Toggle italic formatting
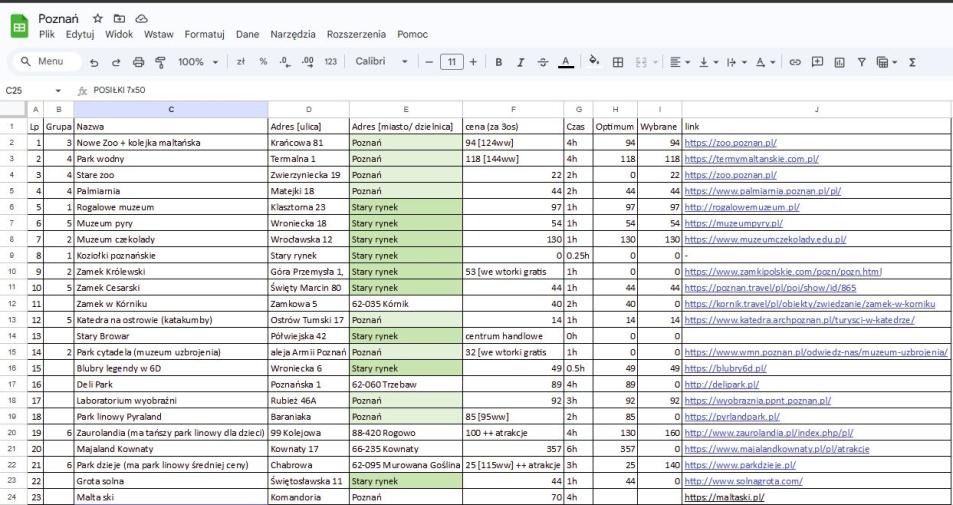Viewport: 953px width, 505px height. pos(520,62)
